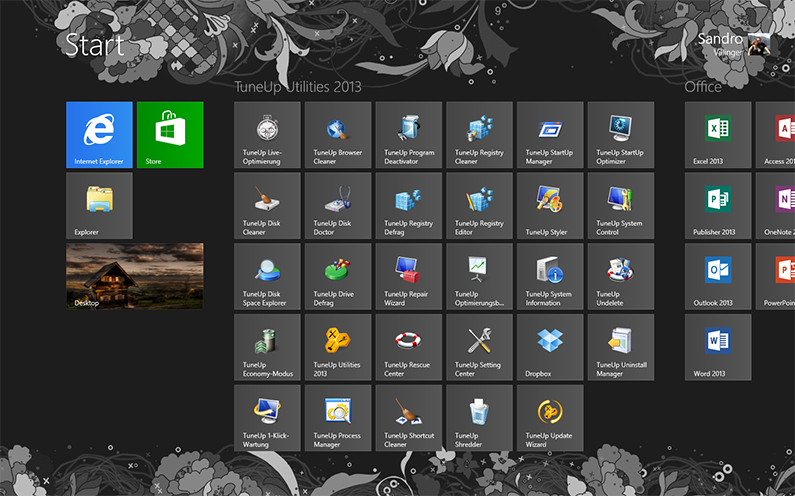Open TuneUp Process Manager

tap(338, 418)
